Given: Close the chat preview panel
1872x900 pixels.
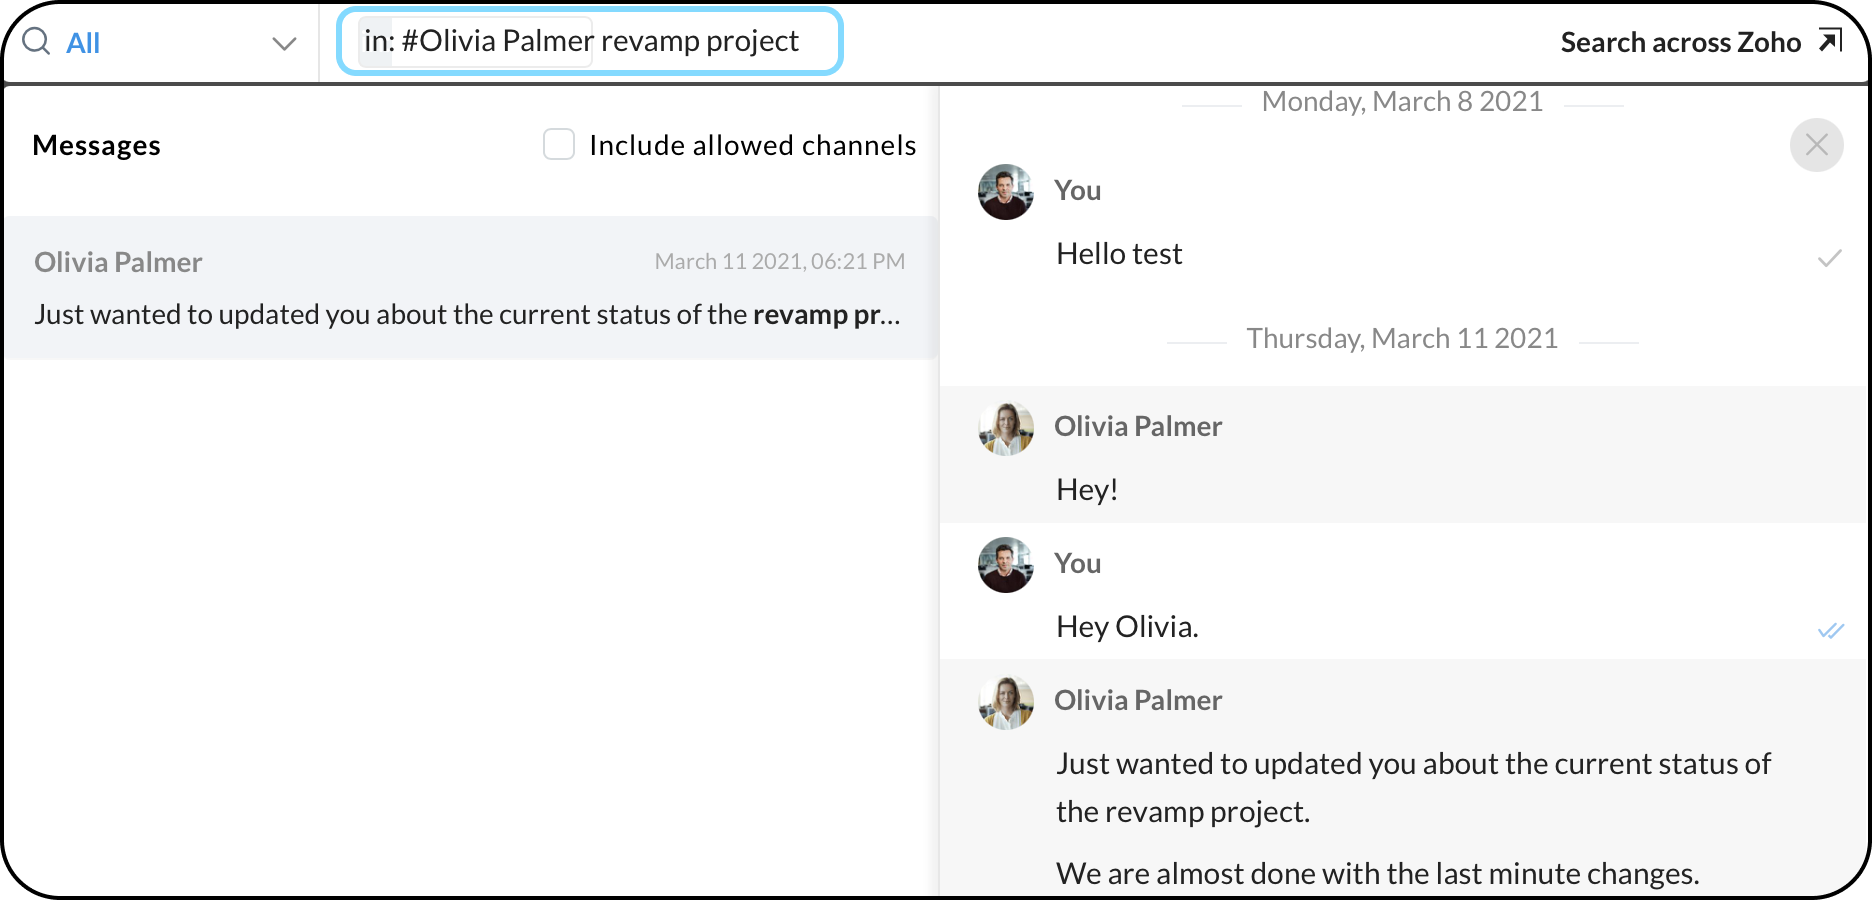Looking at the screenshot, I should [x=1816, y=145].
